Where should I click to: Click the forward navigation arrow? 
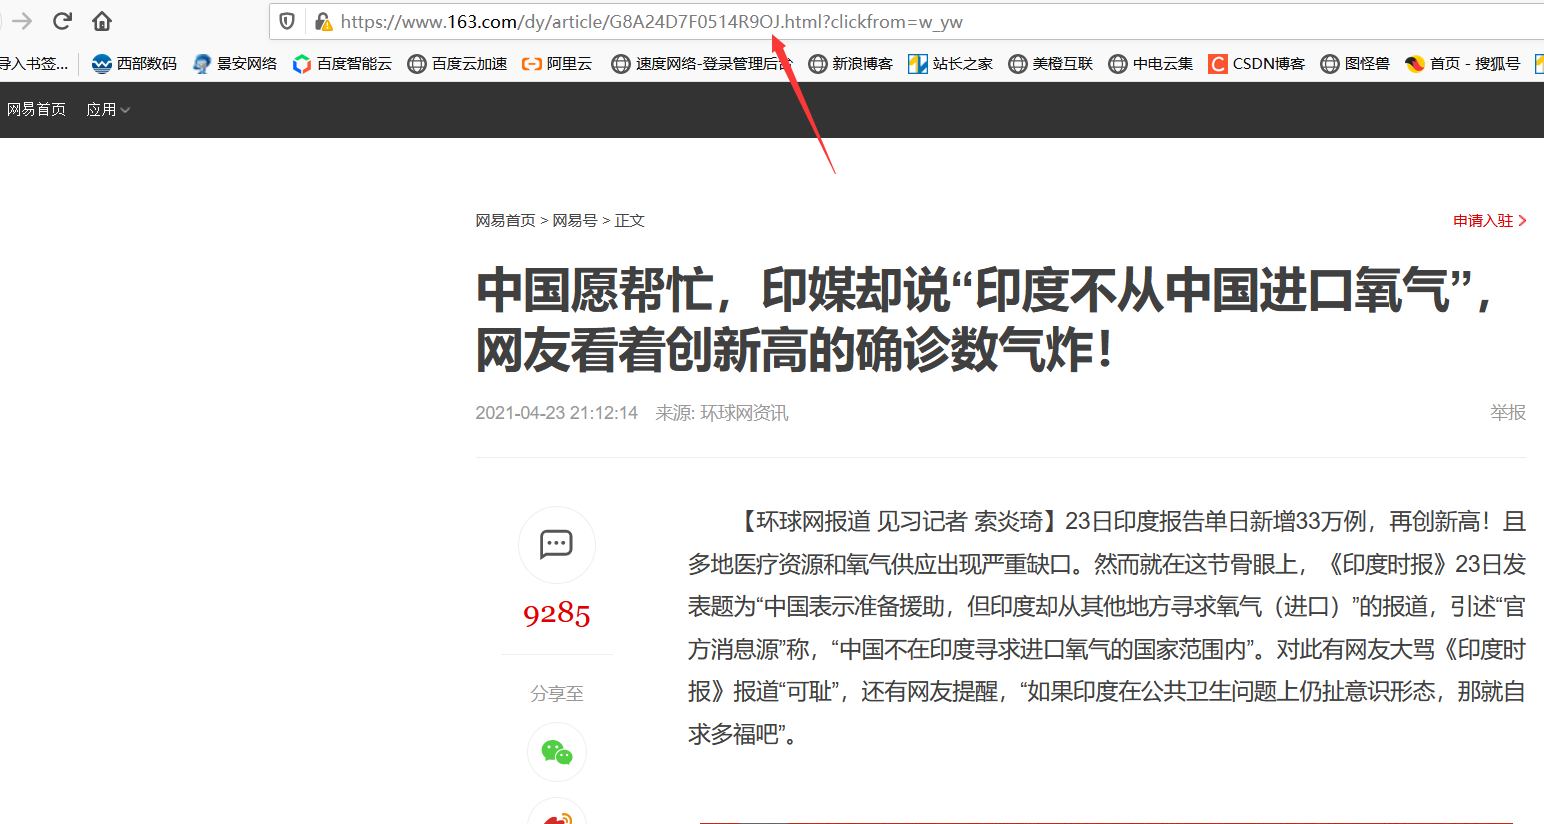click(22, 21)
